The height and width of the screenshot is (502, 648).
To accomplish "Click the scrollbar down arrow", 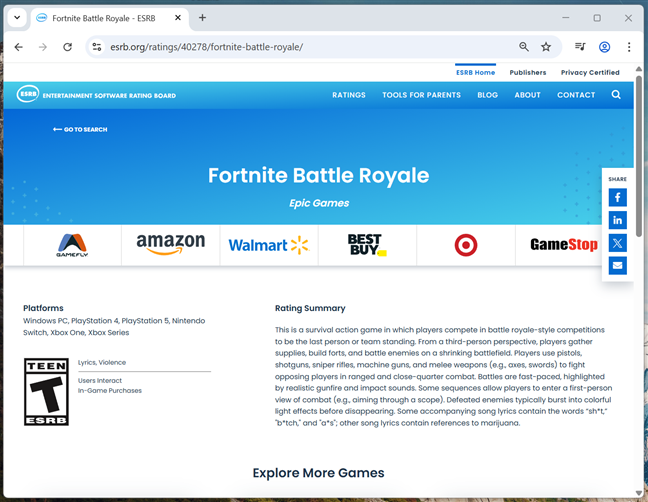I will click(639, 493).
